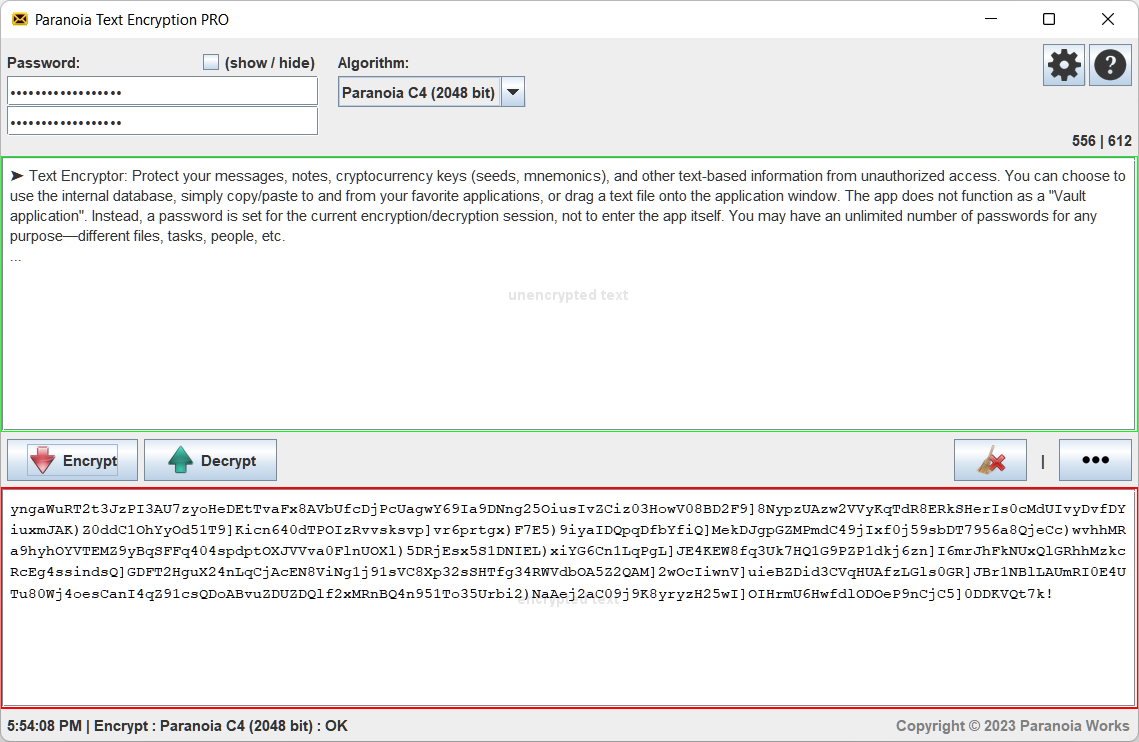Focus the password confirmation field
Image resolution: width=1139 pixels, height=742 pixels.
[162, 120]
